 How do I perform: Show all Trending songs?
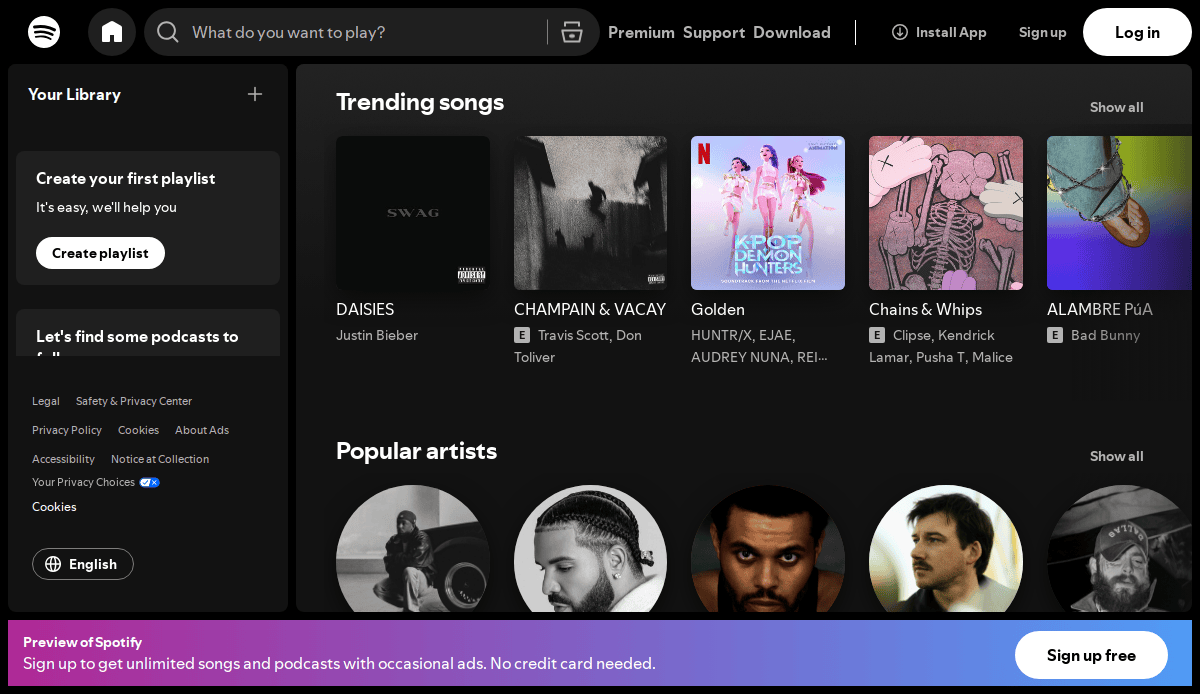coord(1116,107)
